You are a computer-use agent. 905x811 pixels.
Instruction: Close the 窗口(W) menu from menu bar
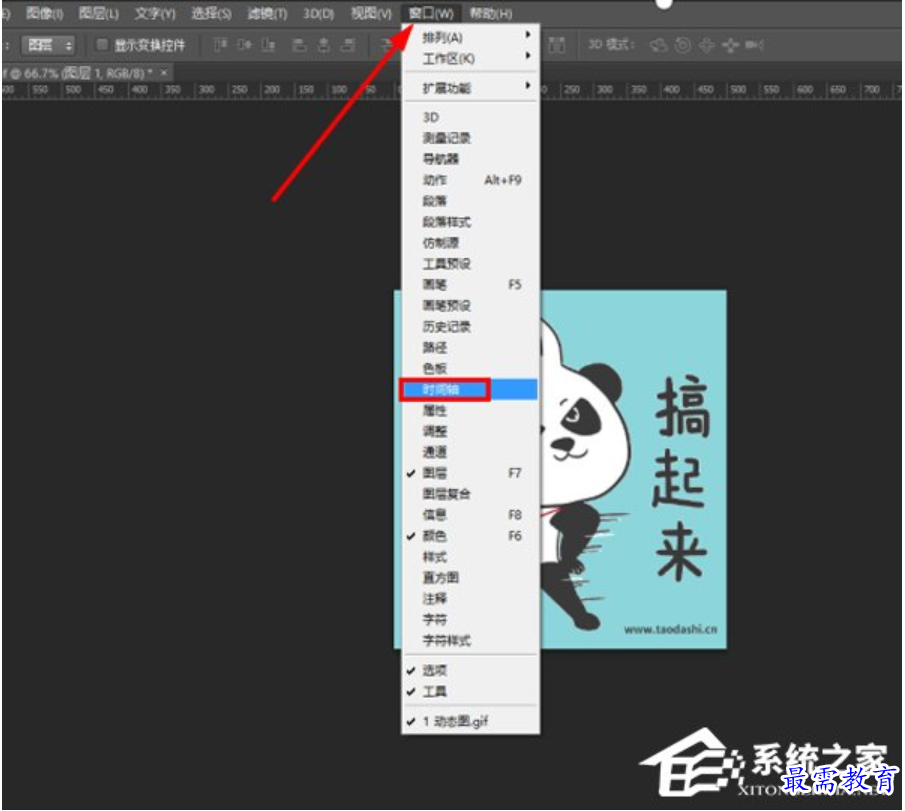[431, 13]
